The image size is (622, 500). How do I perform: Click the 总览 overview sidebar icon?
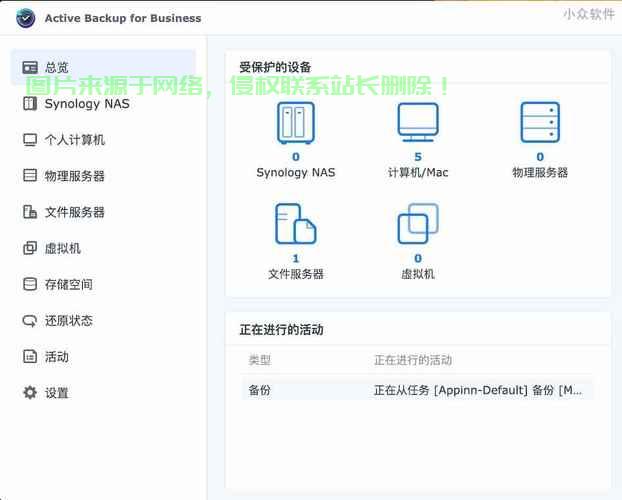point(30,67)
